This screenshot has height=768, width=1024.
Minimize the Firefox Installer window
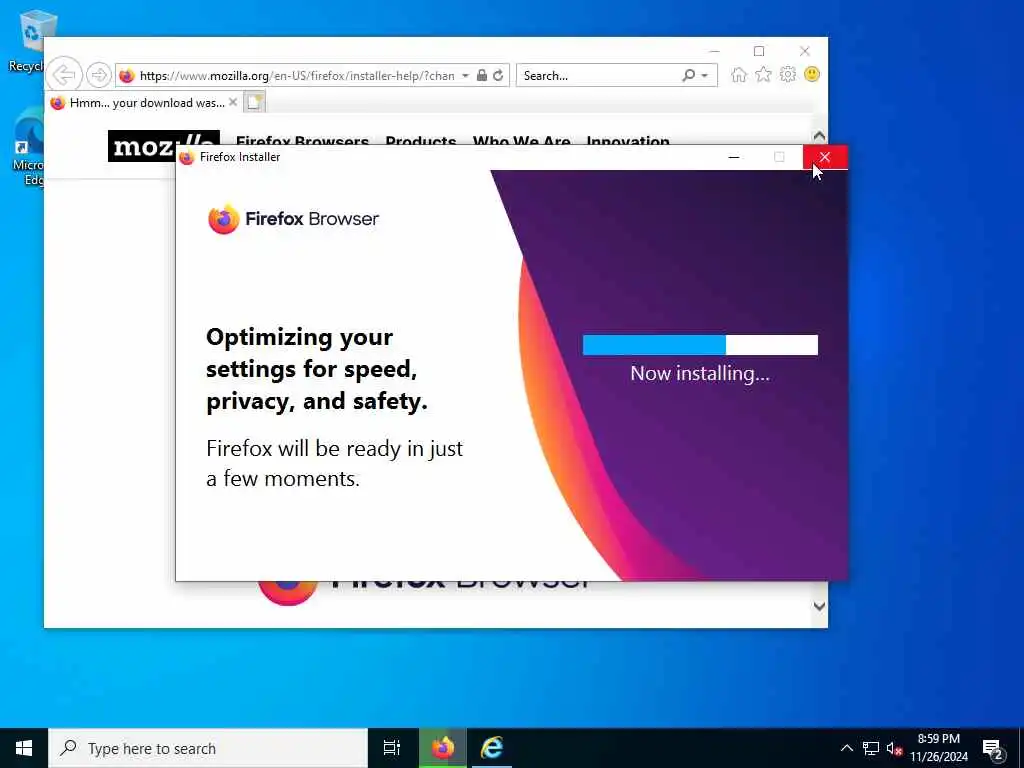(x=733, y=157)
